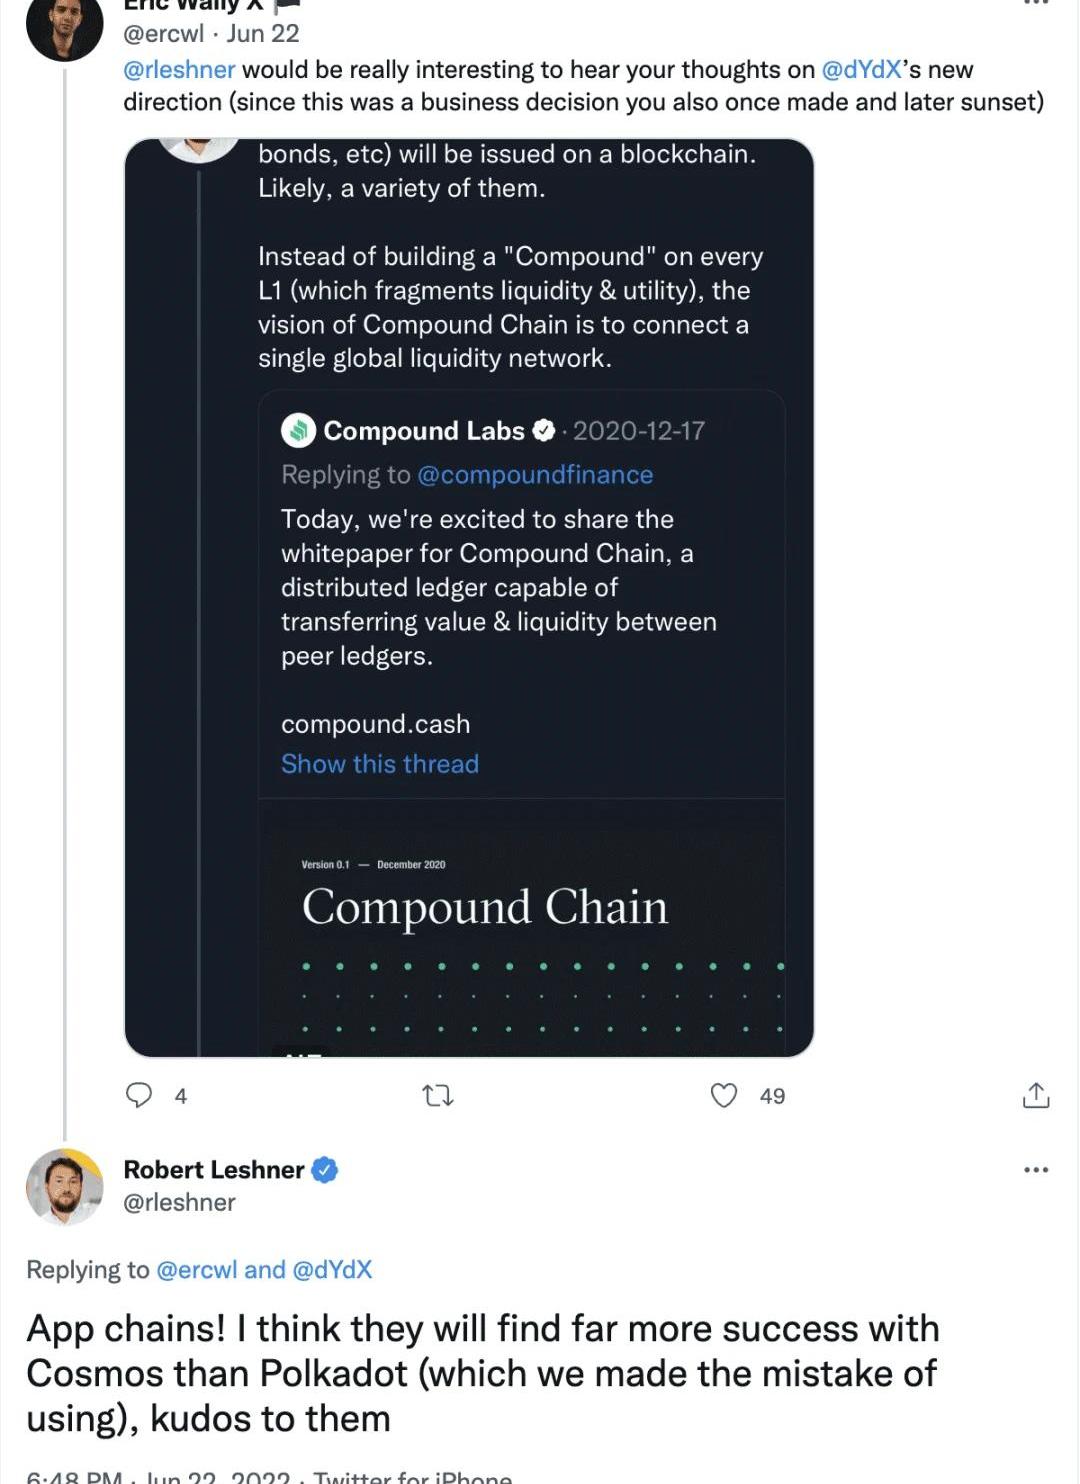Click the Robert Leshner display name
Viewport: 1080px width, 1484px height.
214,1169
